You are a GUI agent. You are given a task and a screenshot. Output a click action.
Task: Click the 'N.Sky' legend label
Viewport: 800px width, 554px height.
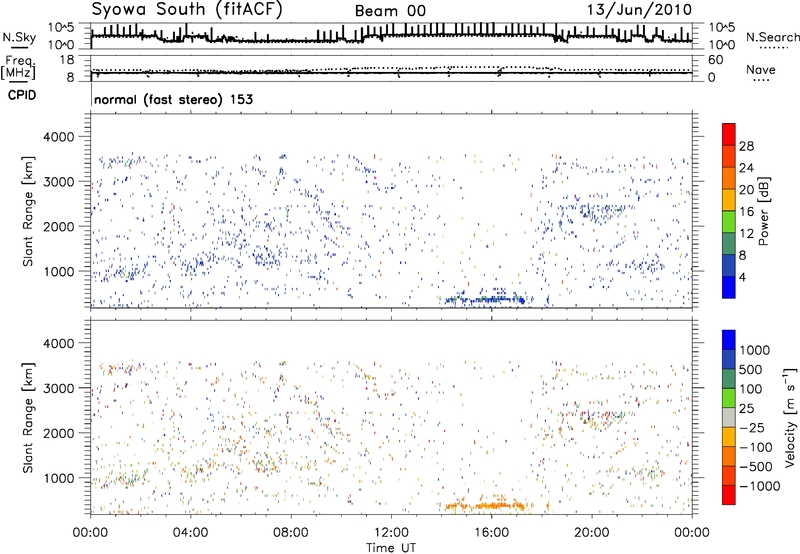click(19, 37)
